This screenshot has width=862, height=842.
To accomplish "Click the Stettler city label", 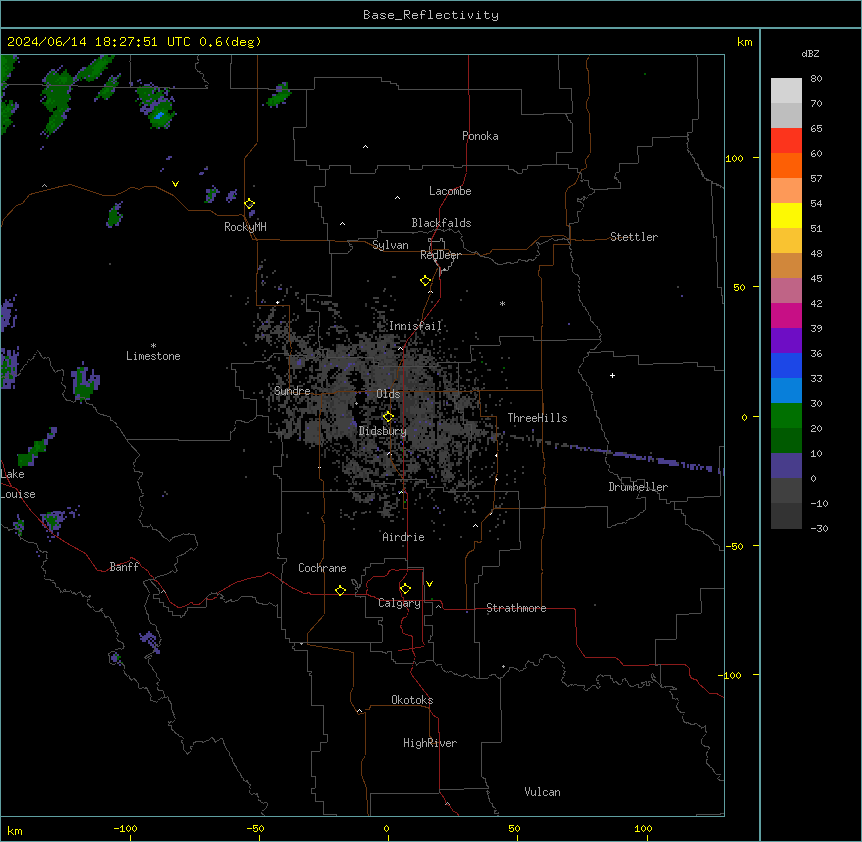I will coord(634,237).
